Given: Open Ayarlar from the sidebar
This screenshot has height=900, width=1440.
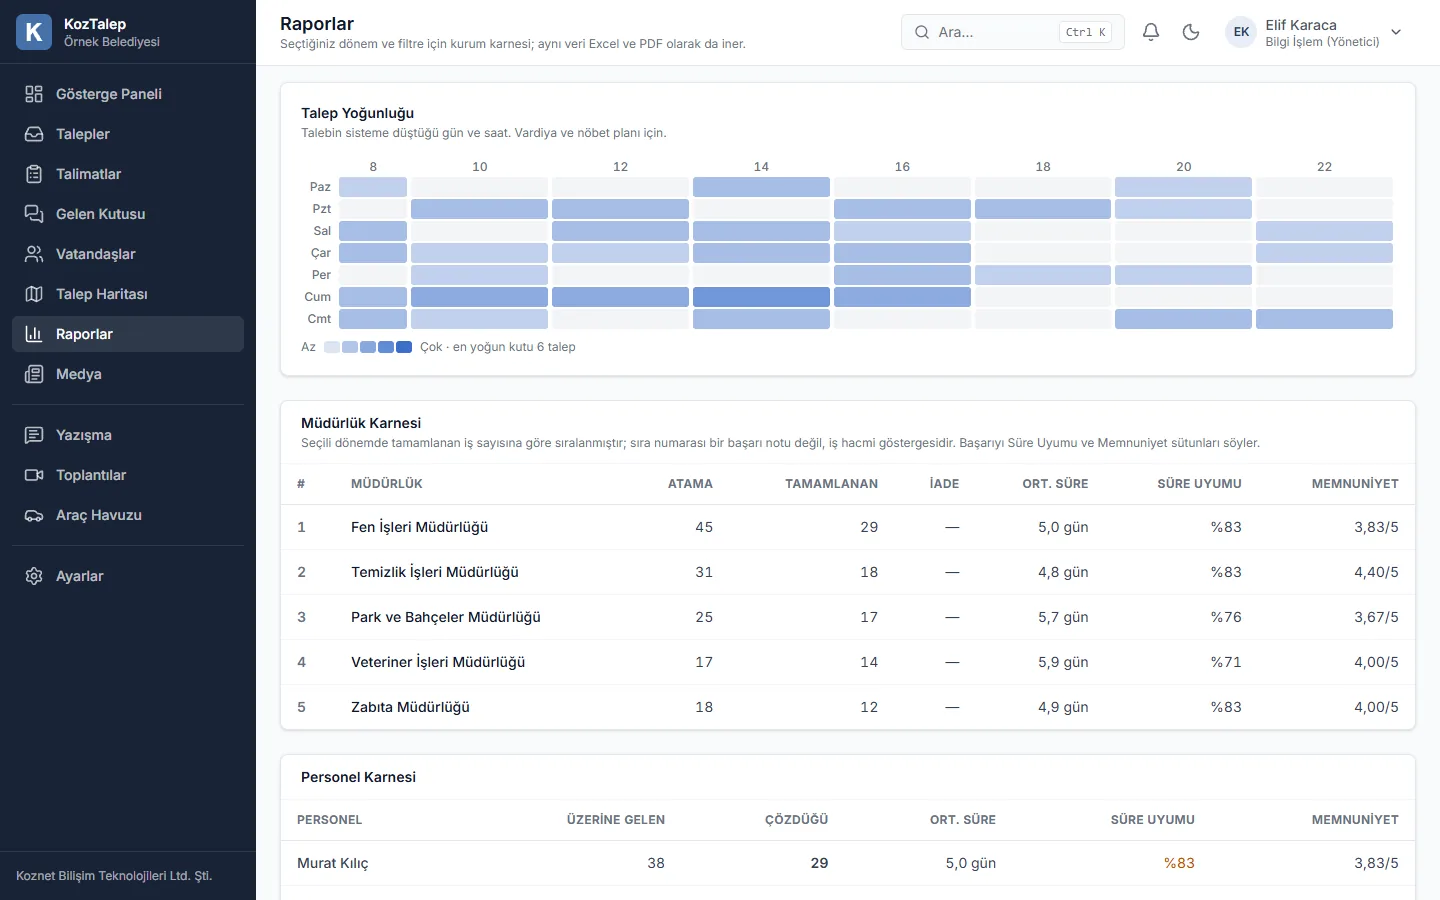Looking at the screenshot, I should 128,576.
